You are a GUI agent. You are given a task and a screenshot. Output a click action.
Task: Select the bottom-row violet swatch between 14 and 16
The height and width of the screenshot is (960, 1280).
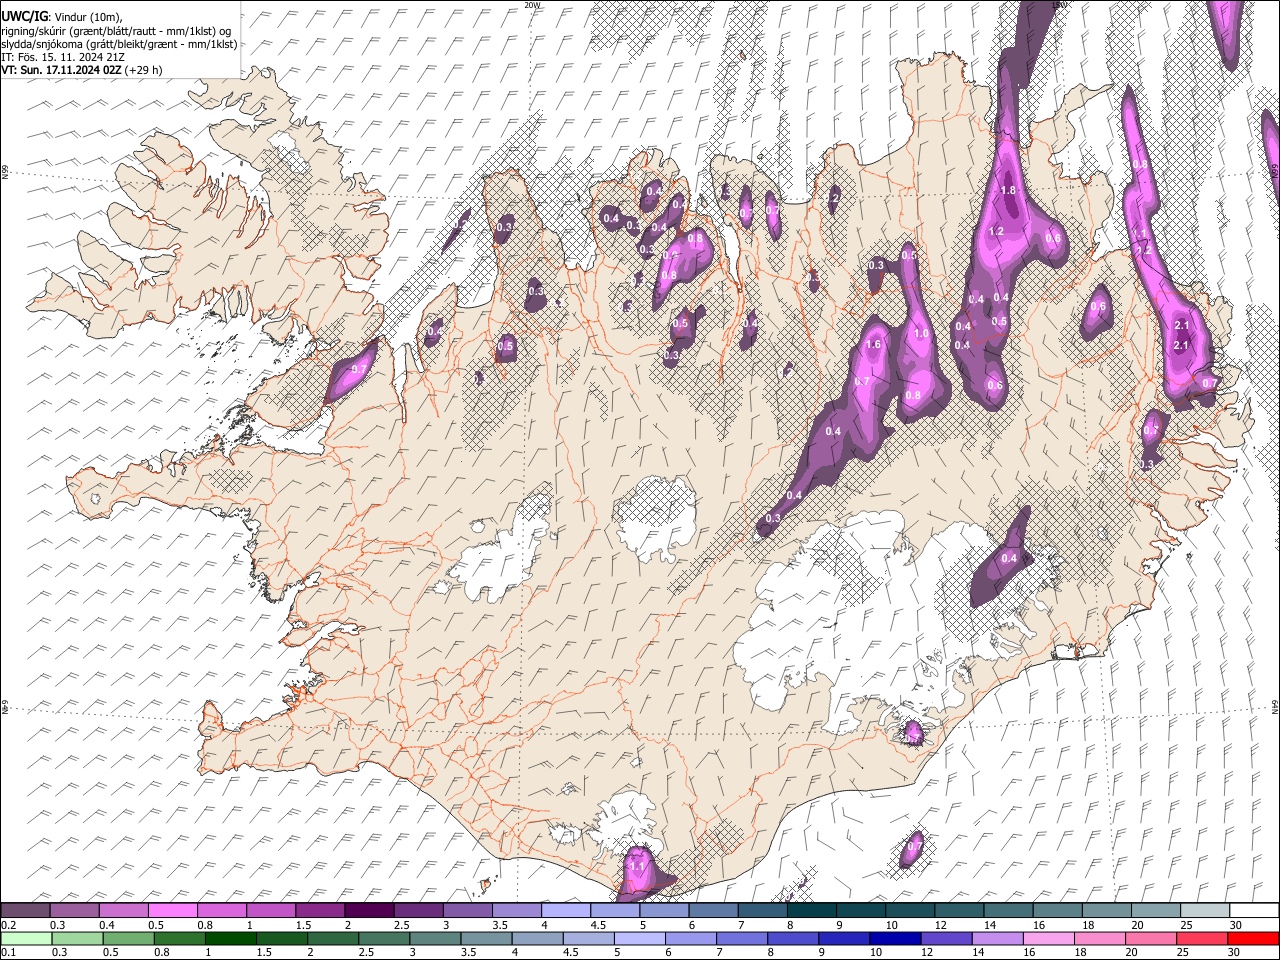click(997, 938)
